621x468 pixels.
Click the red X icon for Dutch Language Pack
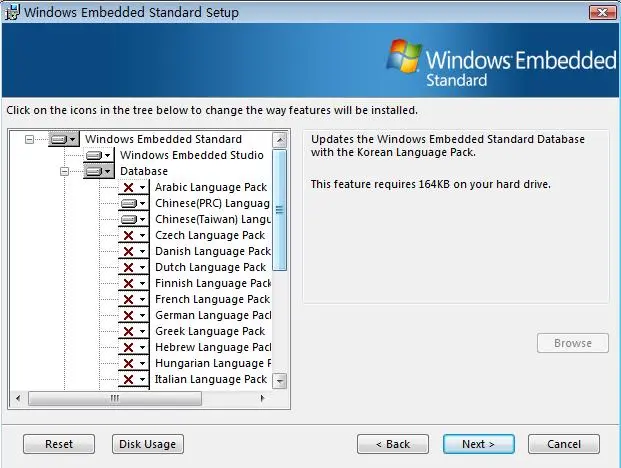click(128, 267)
